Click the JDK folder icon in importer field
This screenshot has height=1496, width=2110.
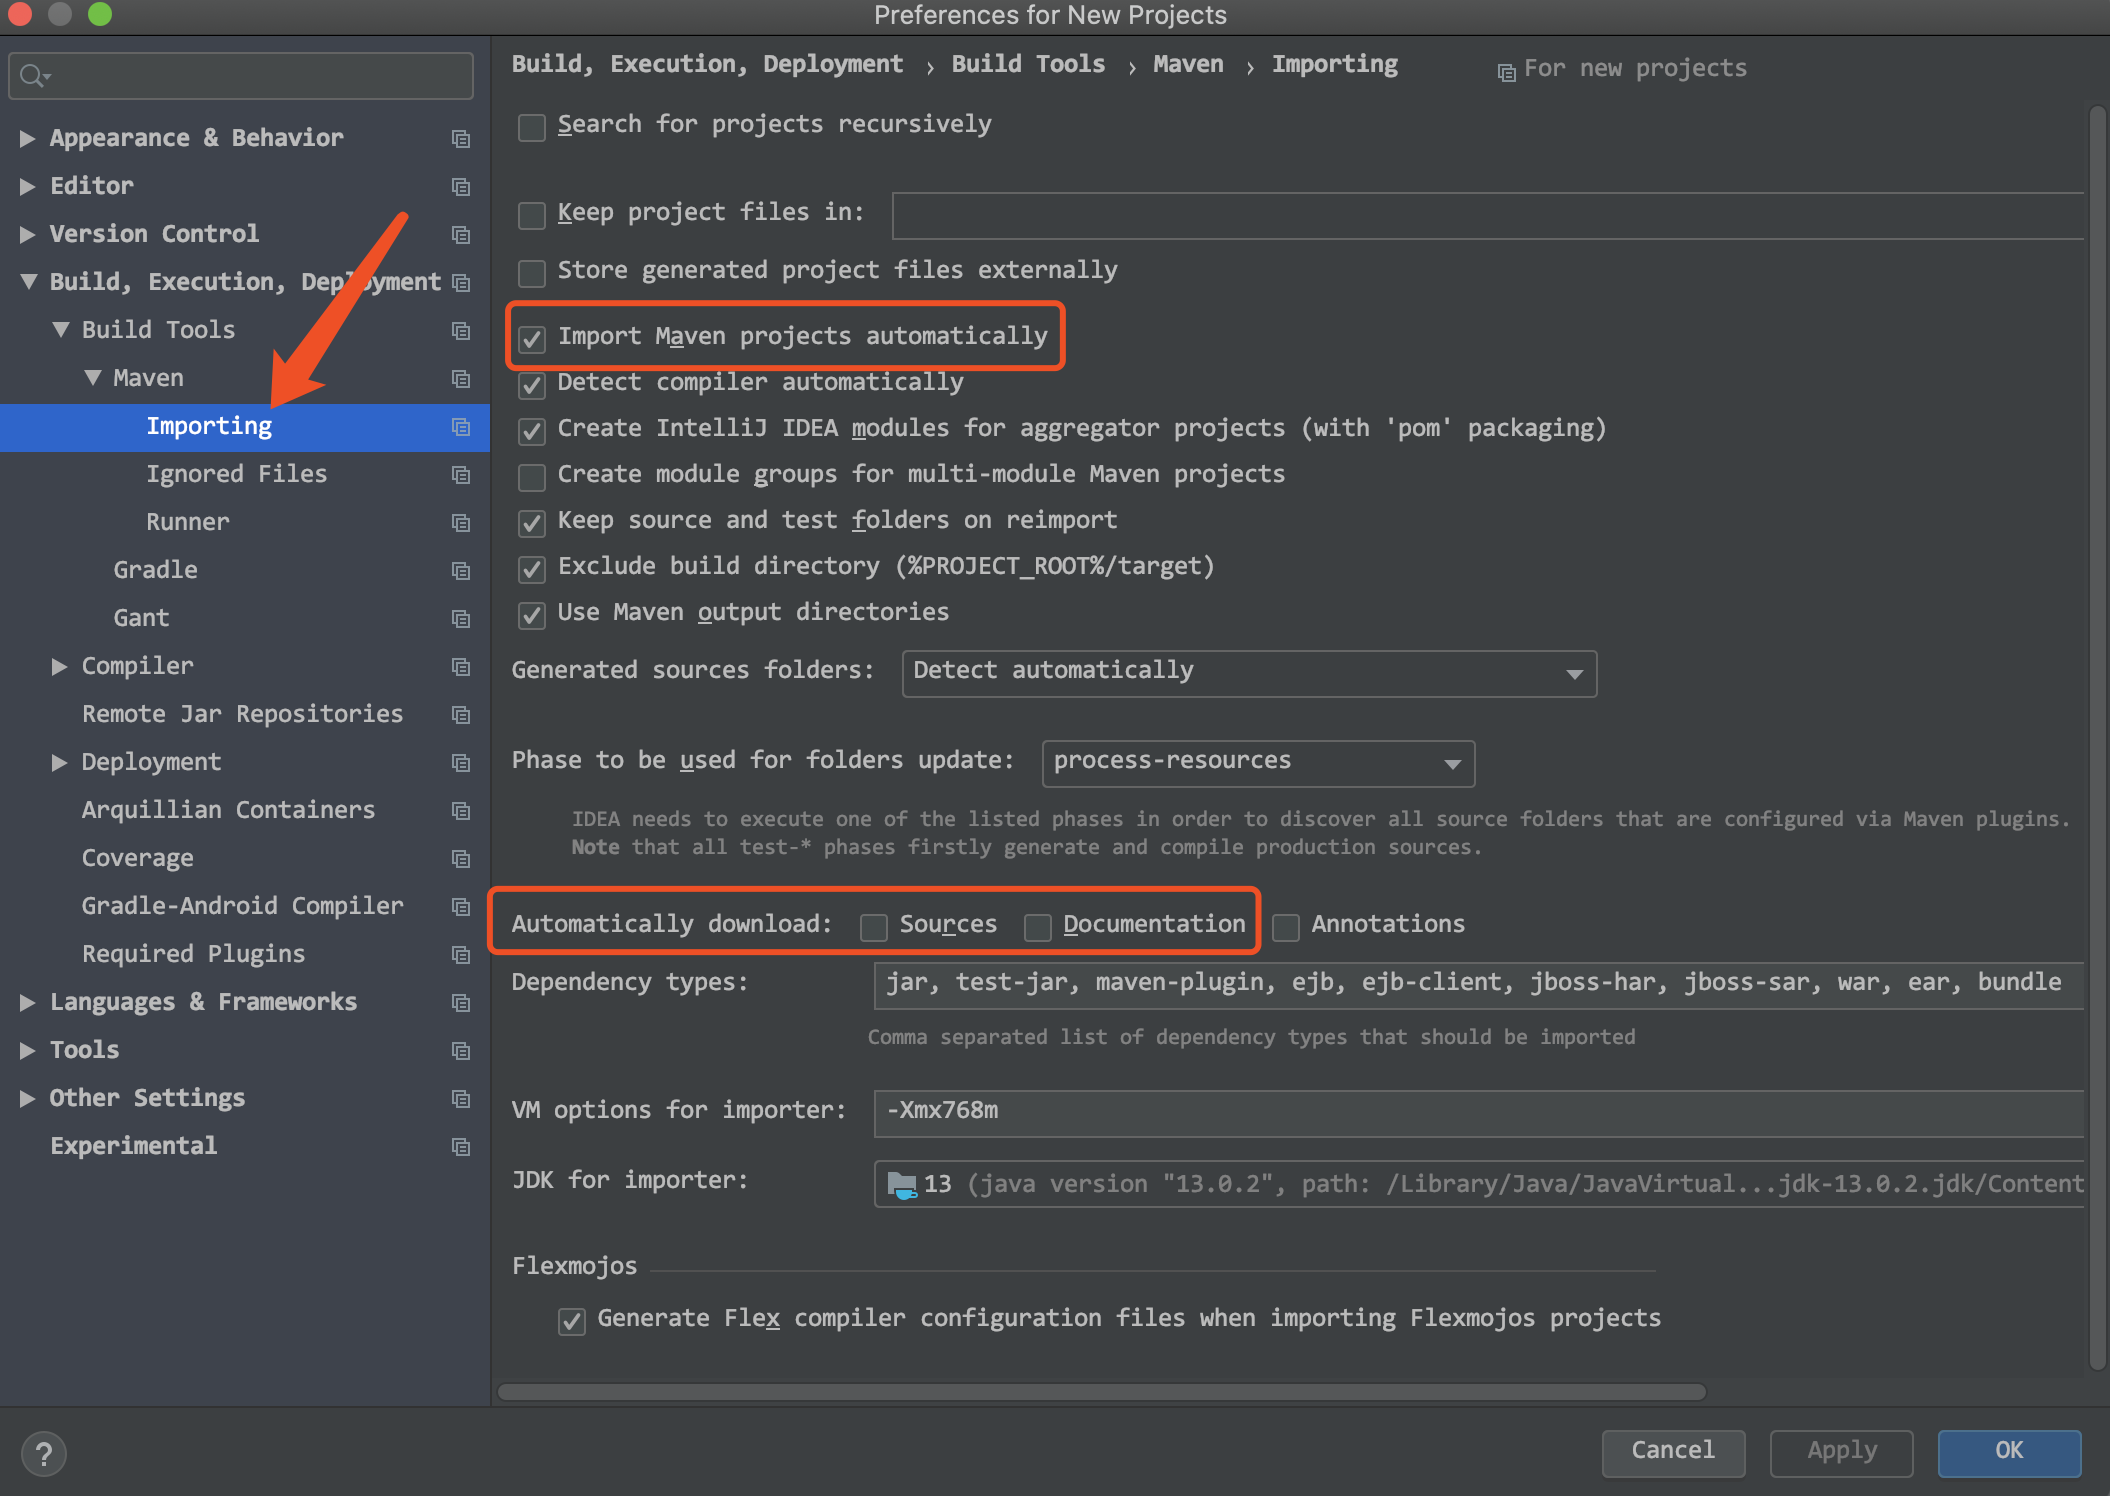click(902, 1185)
